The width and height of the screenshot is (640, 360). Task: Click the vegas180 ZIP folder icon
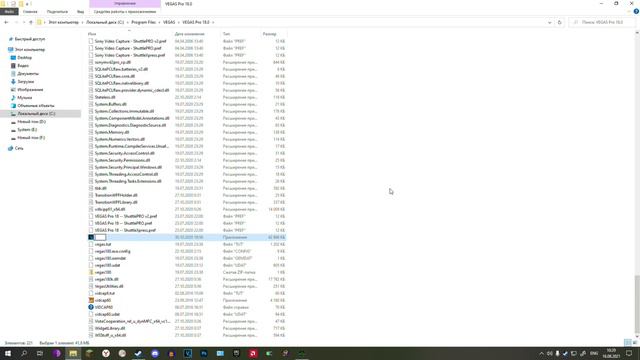(x=91, y=272)
